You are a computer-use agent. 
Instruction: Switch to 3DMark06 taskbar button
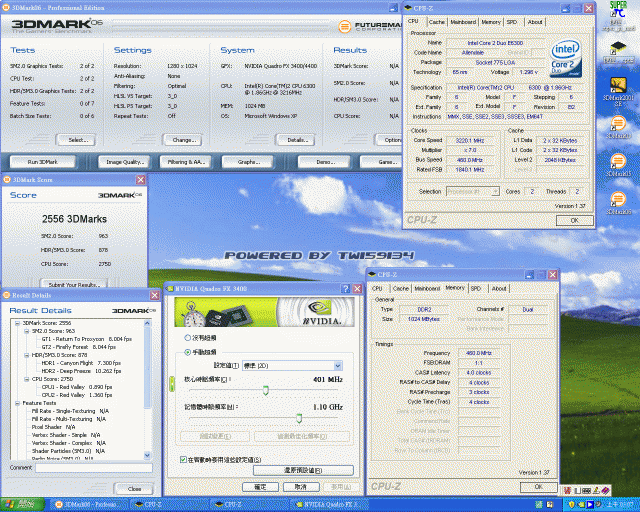click(88, 505)
